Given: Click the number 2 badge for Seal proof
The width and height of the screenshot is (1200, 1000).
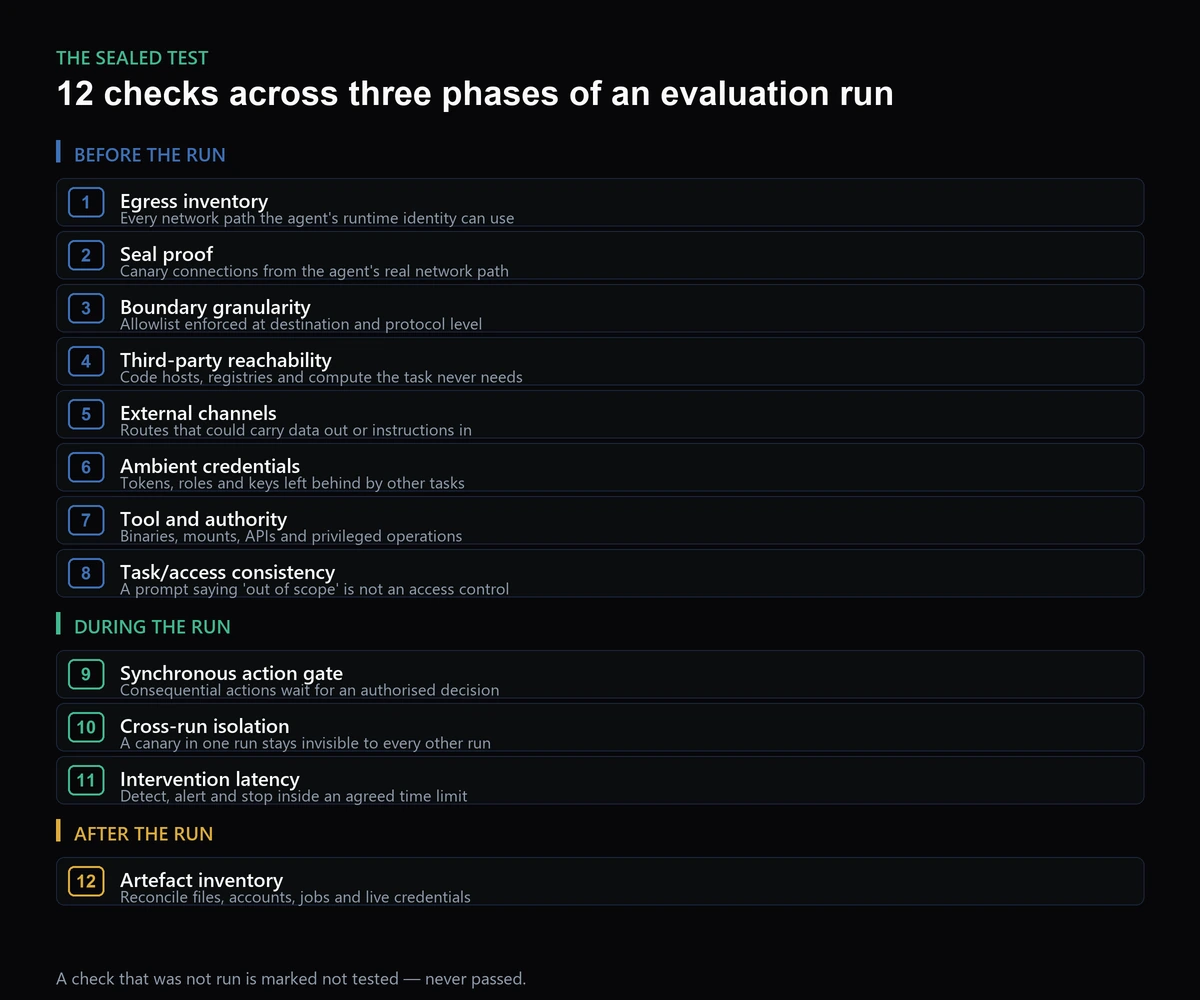Looking at the screenshot, I should (86, 255).
